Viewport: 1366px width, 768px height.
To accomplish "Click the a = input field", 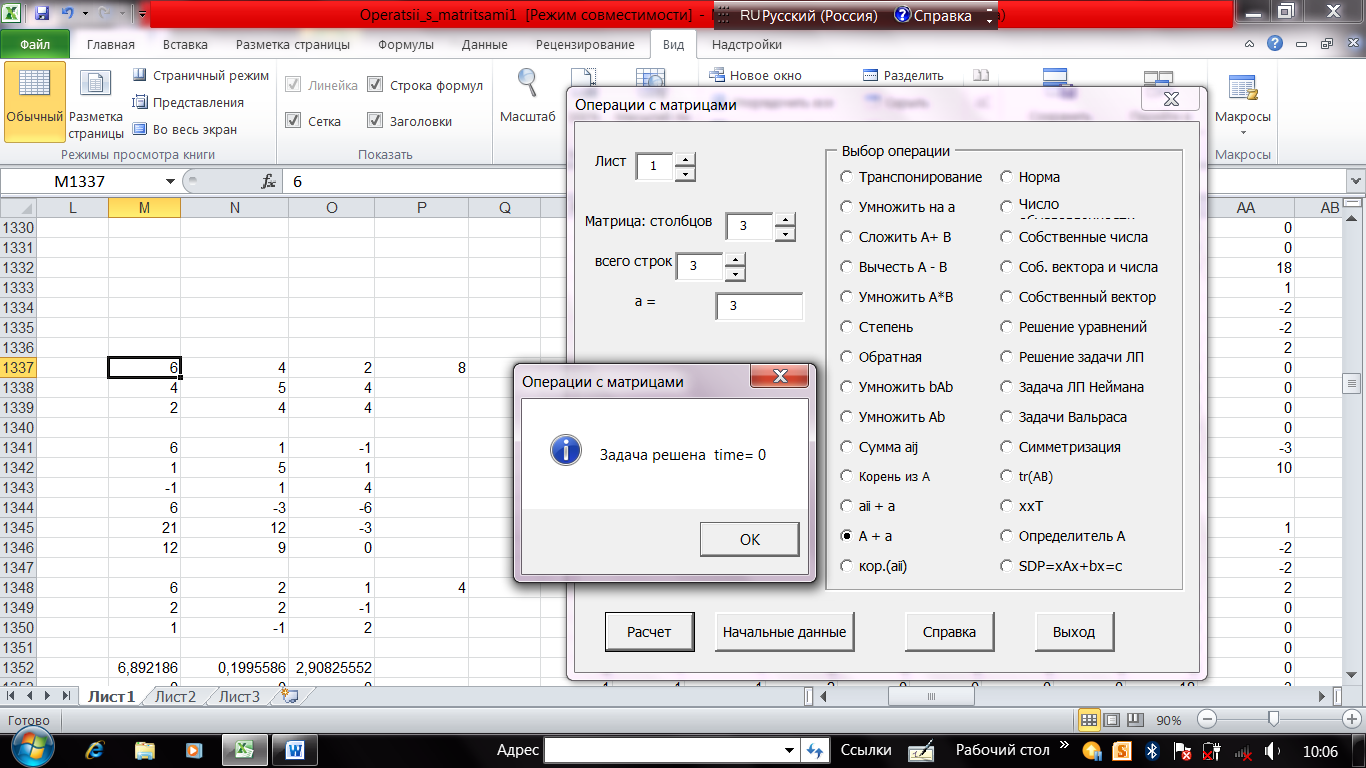I will coord(759,306).
